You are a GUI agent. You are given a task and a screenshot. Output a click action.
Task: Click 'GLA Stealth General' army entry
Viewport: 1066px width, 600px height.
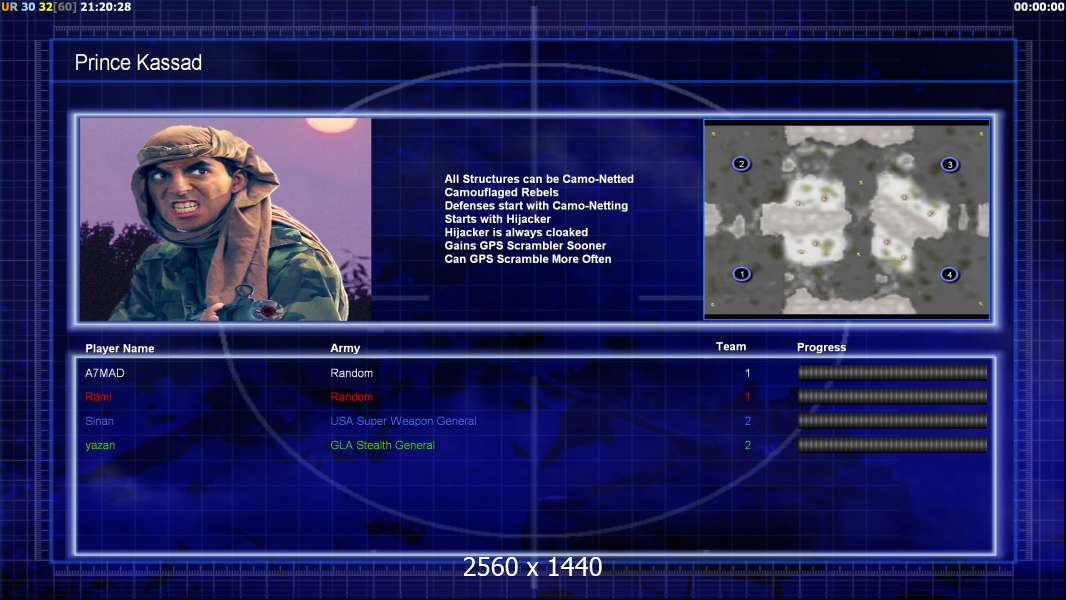382,446
